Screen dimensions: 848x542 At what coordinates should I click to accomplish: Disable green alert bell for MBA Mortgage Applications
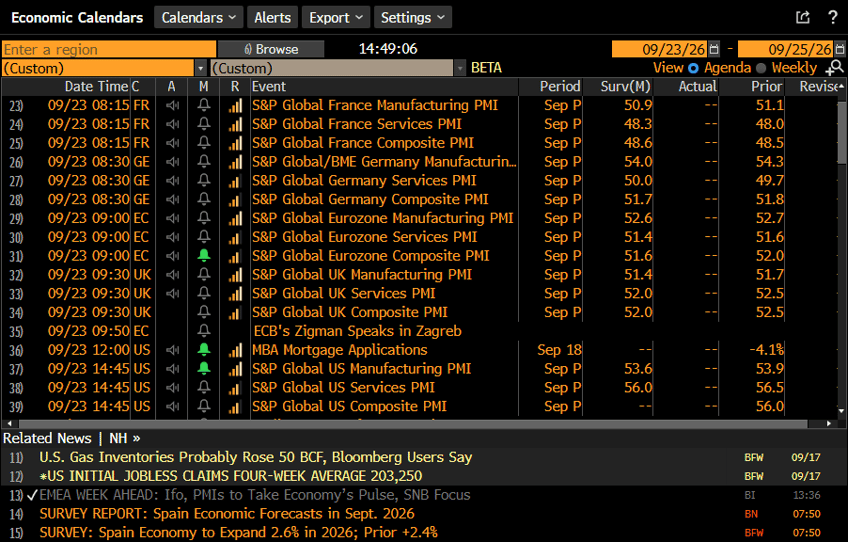pos(204,349)
